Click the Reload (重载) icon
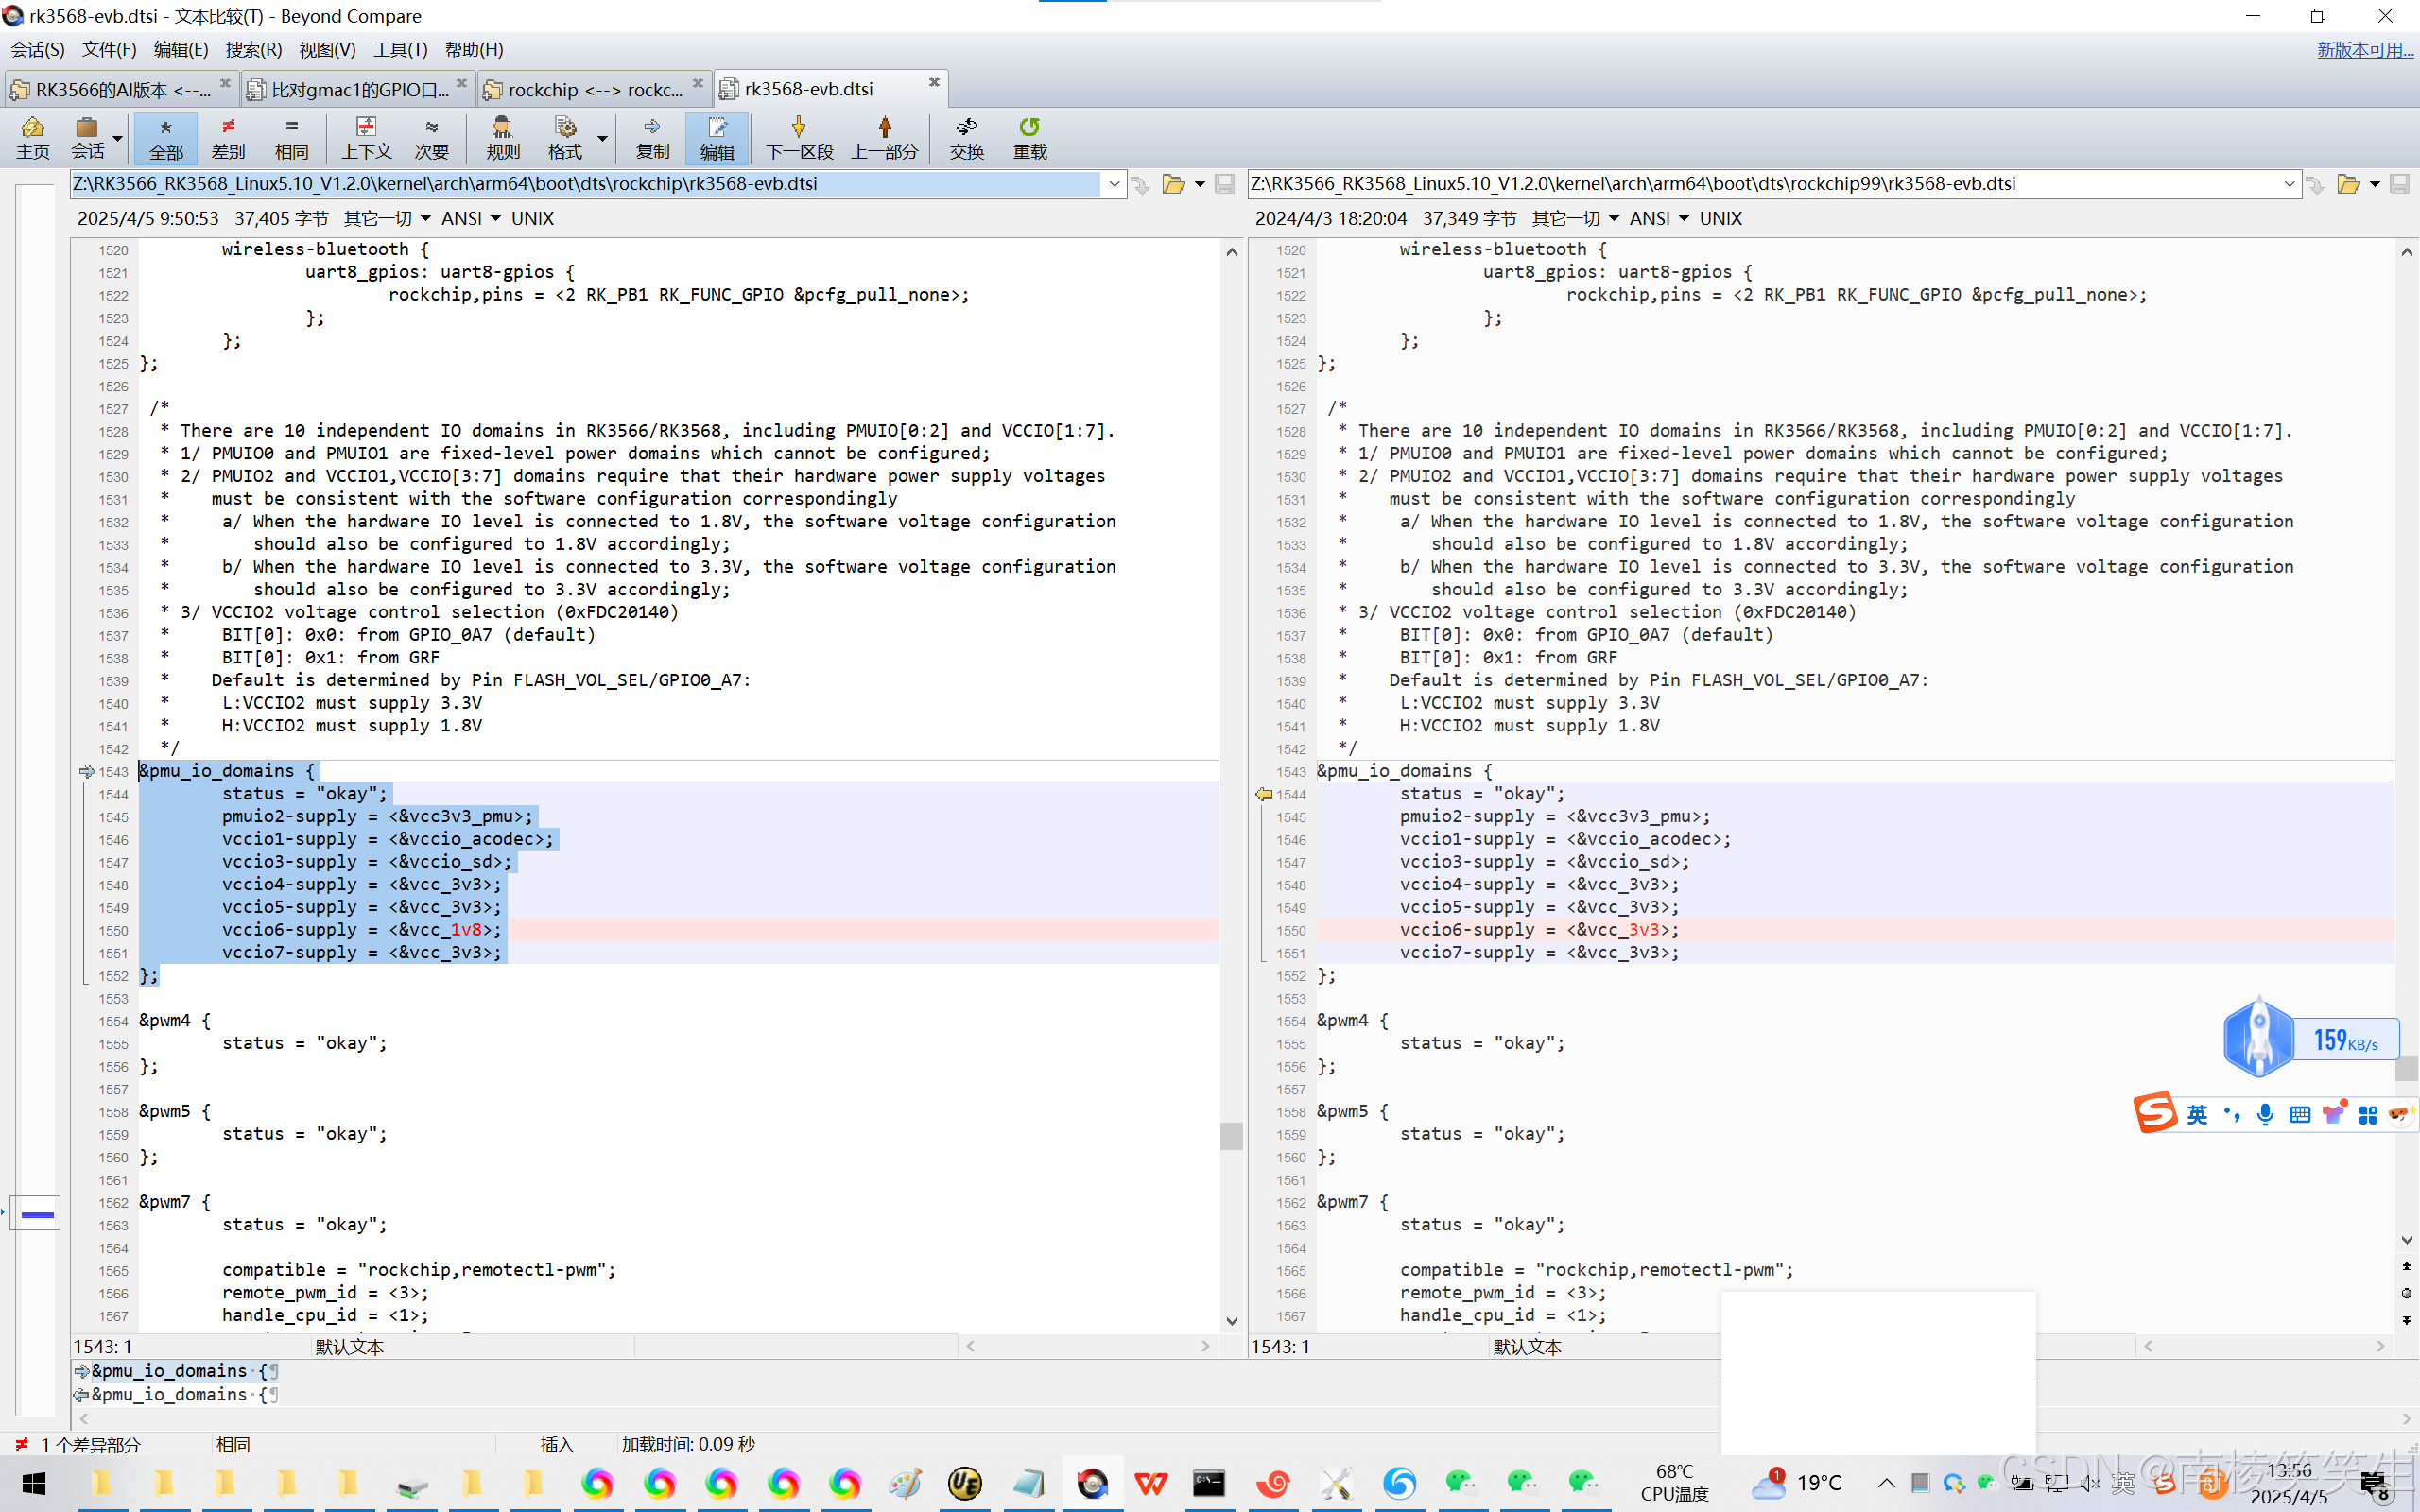2420x1512 pixels. click(x=1029, y=138)
